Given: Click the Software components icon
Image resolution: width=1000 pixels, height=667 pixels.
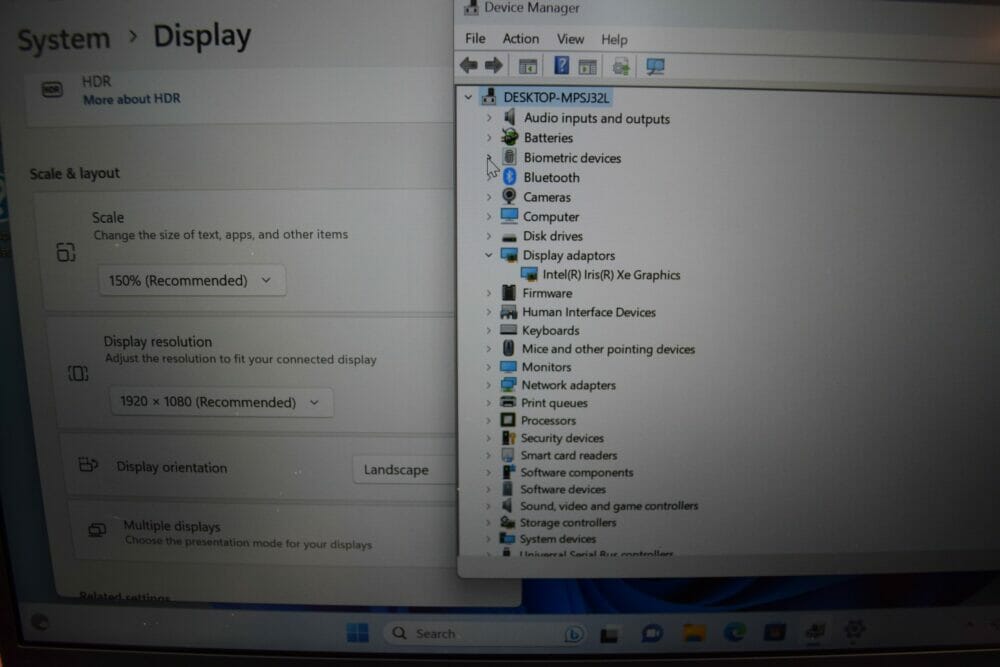Looking at the screenshot, I should 508,472.
